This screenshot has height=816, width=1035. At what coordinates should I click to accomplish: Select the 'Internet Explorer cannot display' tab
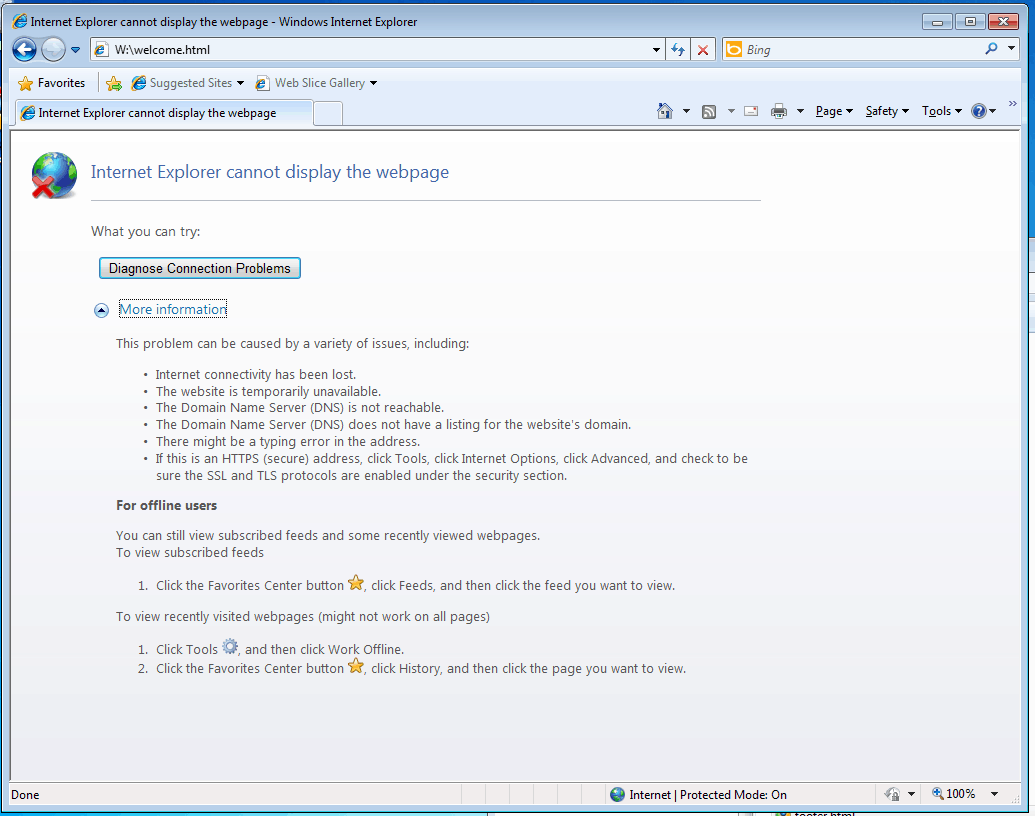pos(163,113)
